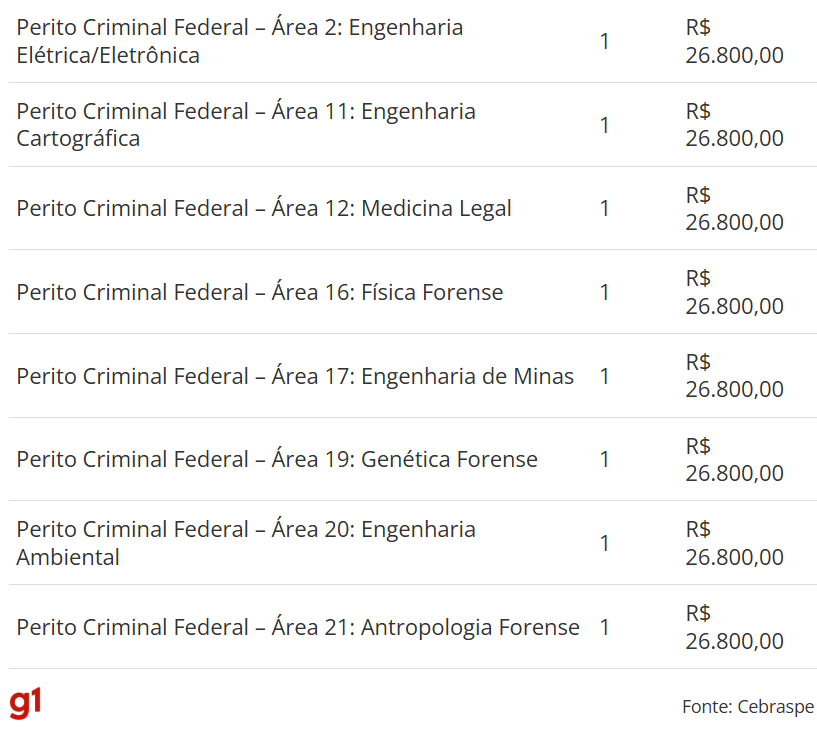Click the salary value for Engenharia de Minas
The width and height of the screenshot is (817, 735).
[734, 376]
